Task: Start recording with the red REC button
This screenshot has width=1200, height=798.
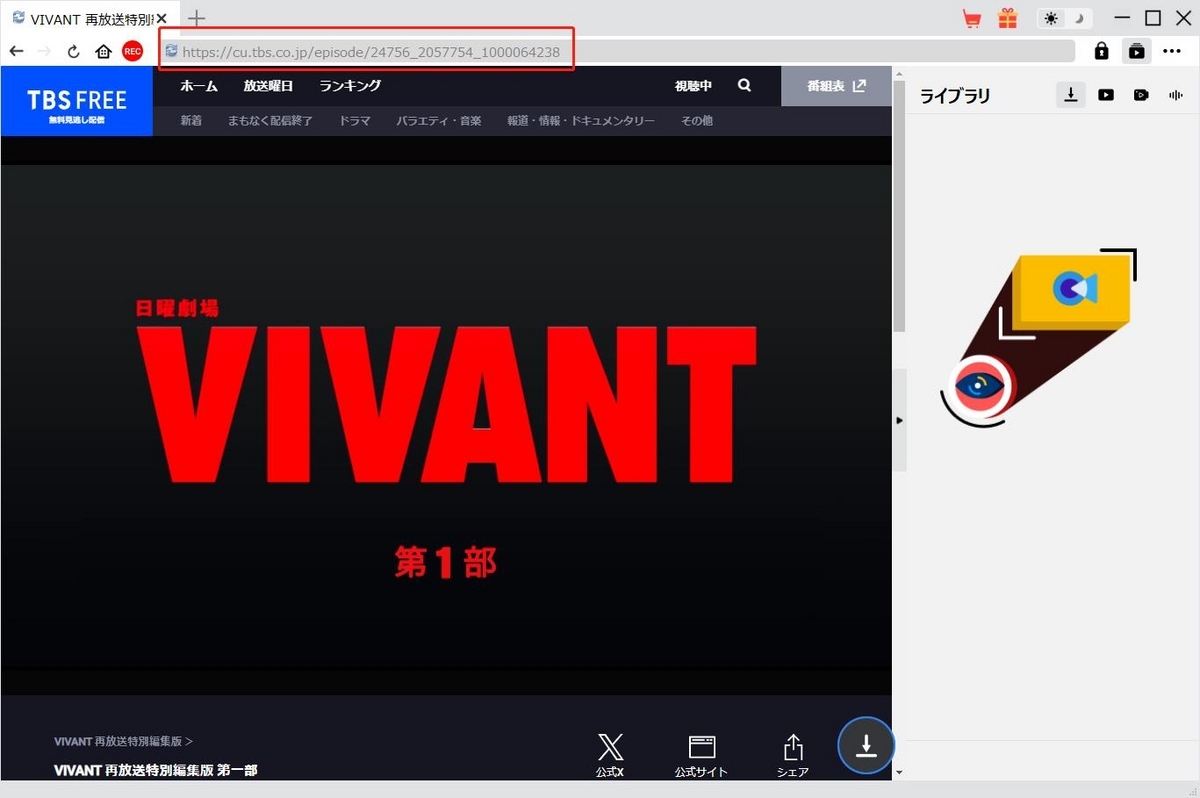Action: tap(132, 51)
